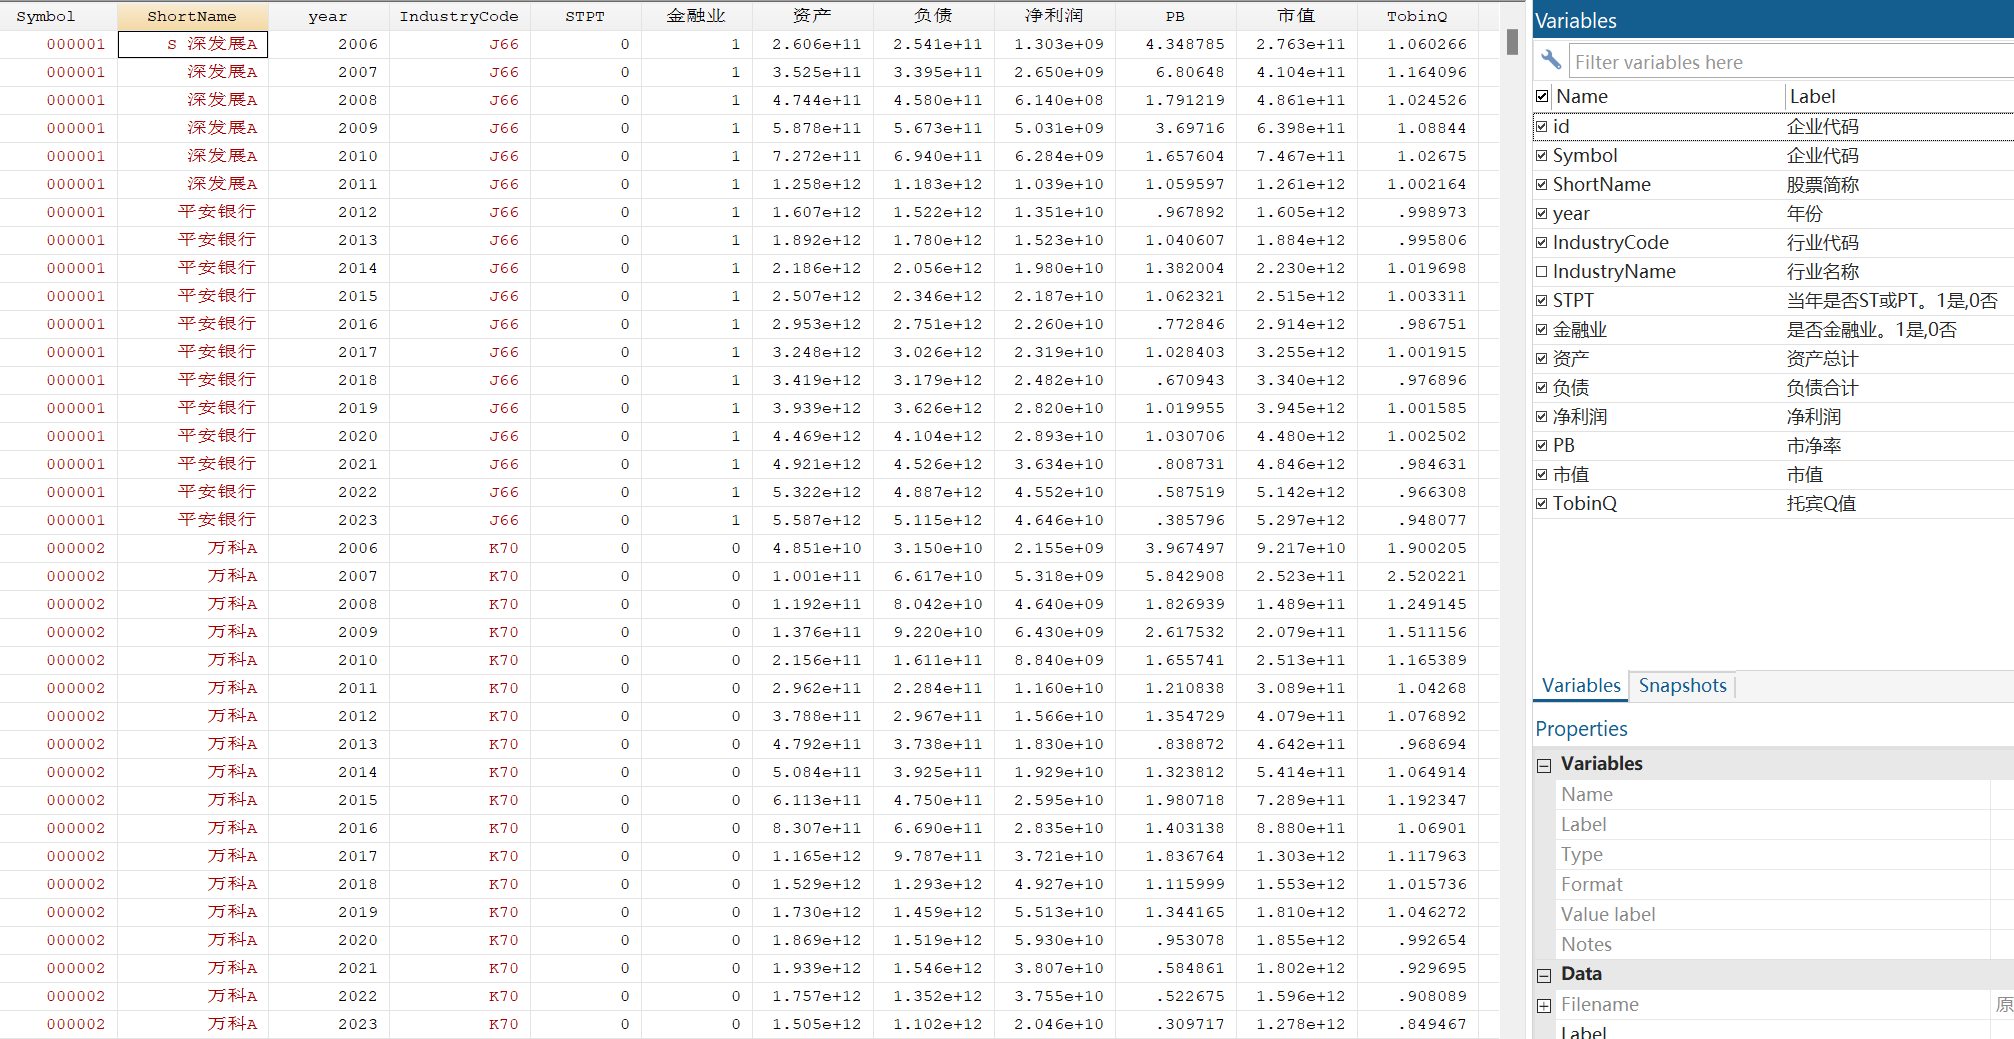Select the 负债 column header

pyautogui.click(x=933, y=16)
